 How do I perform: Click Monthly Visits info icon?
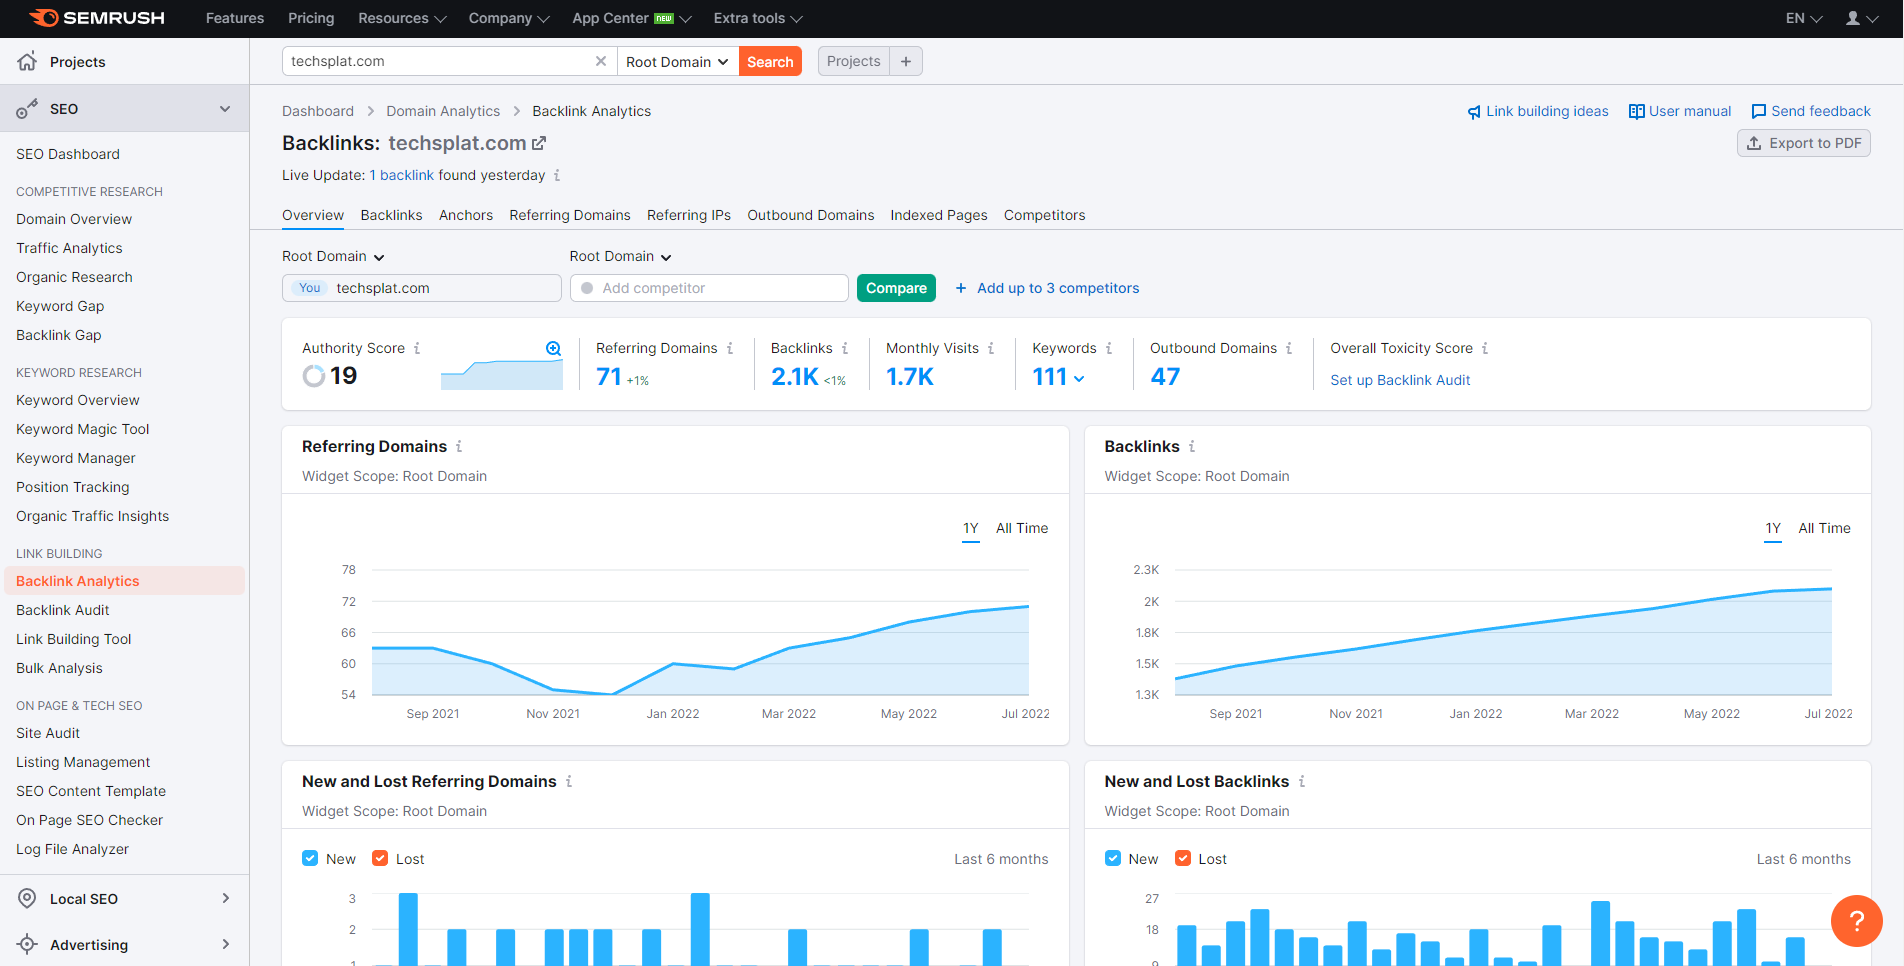pos(991,348)
